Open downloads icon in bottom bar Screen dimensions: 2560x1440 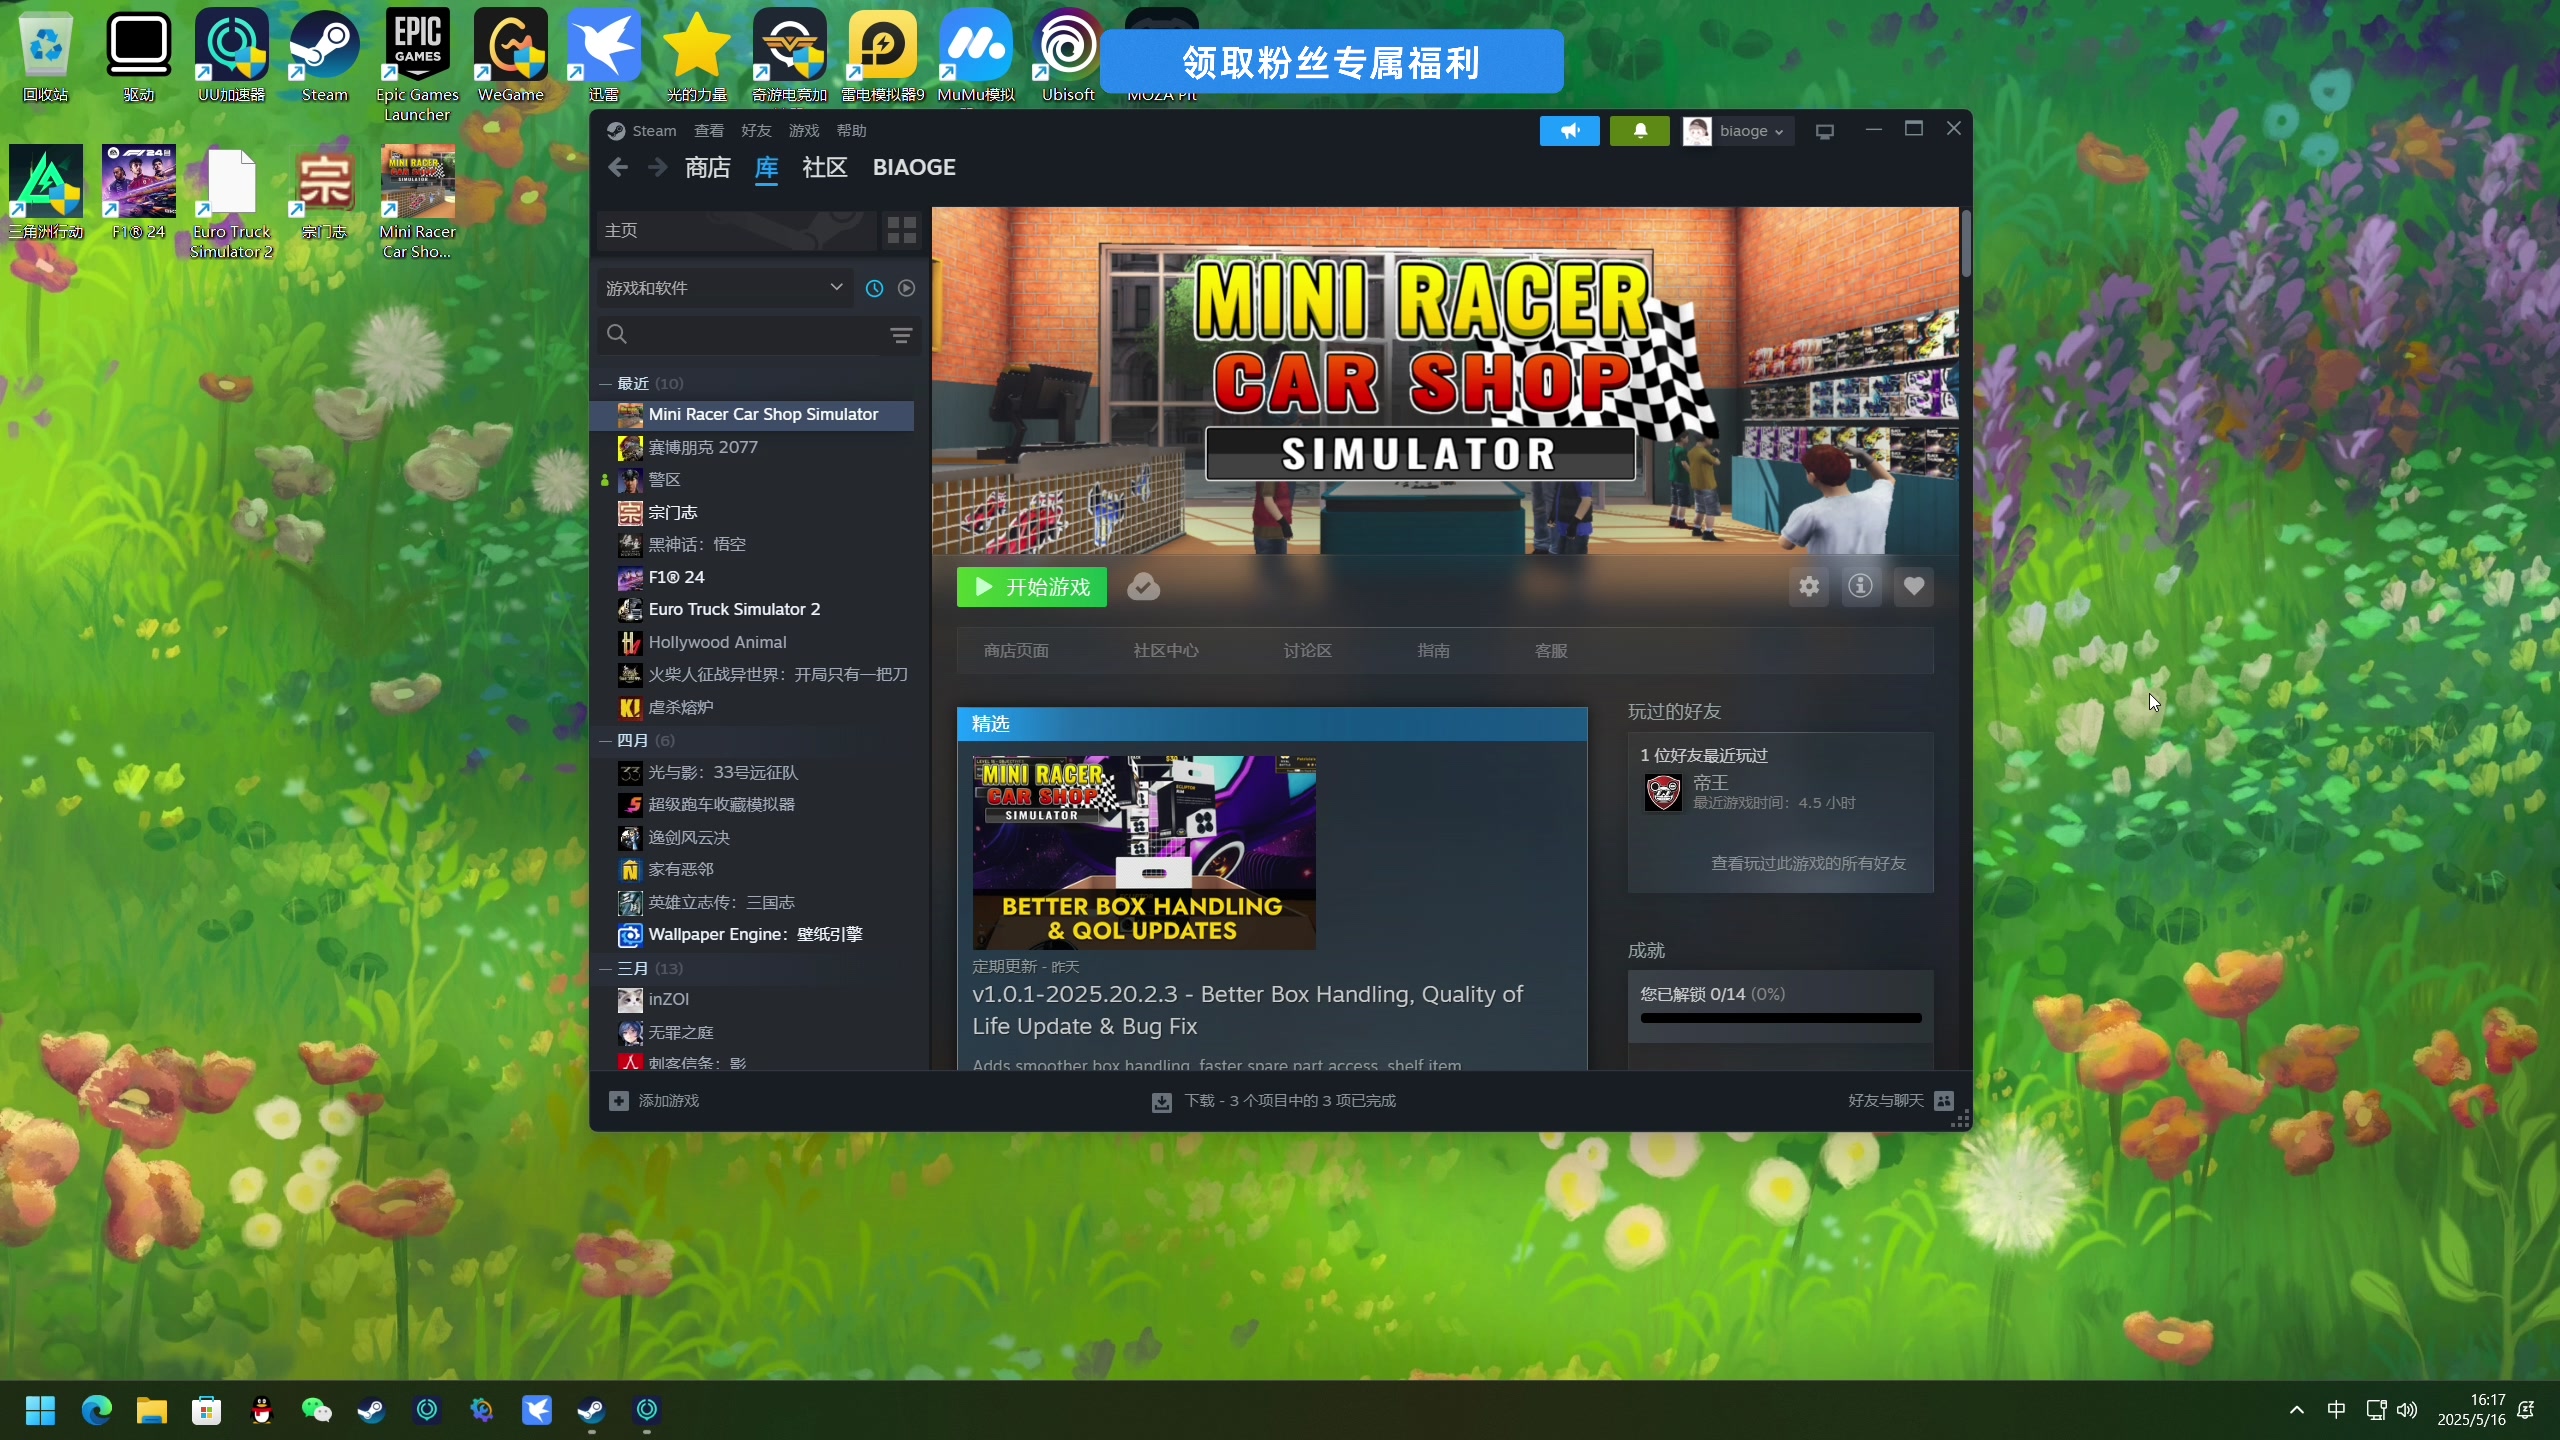tap(1161, 1102)
